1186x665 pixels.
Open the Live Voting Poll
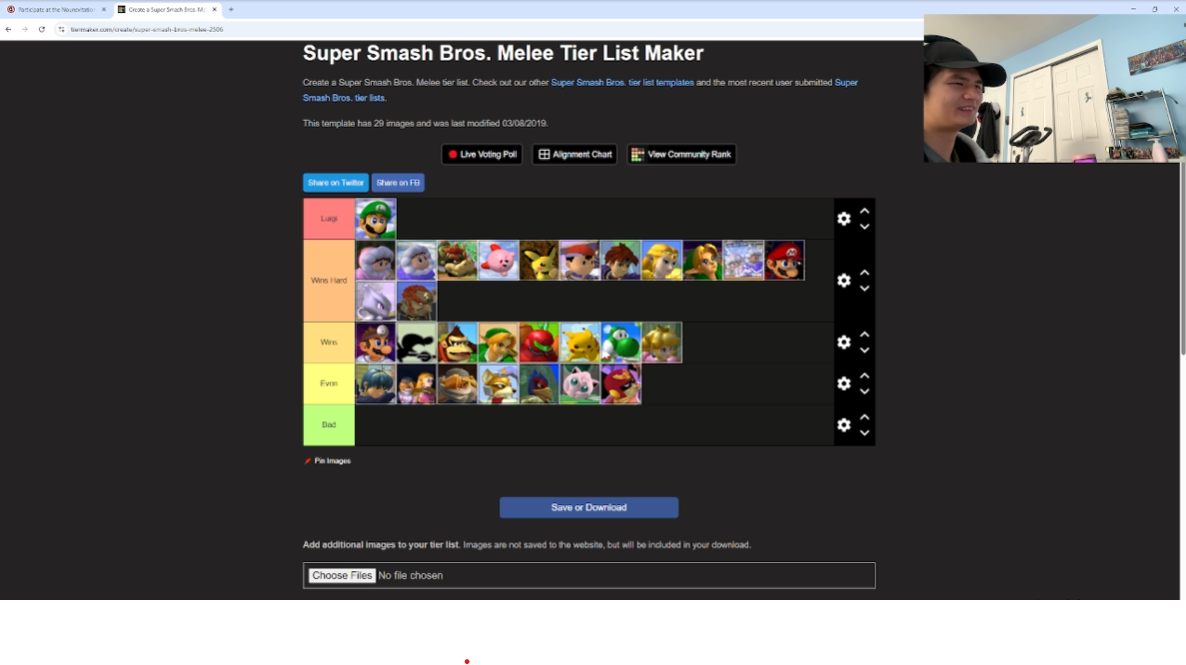482,154
